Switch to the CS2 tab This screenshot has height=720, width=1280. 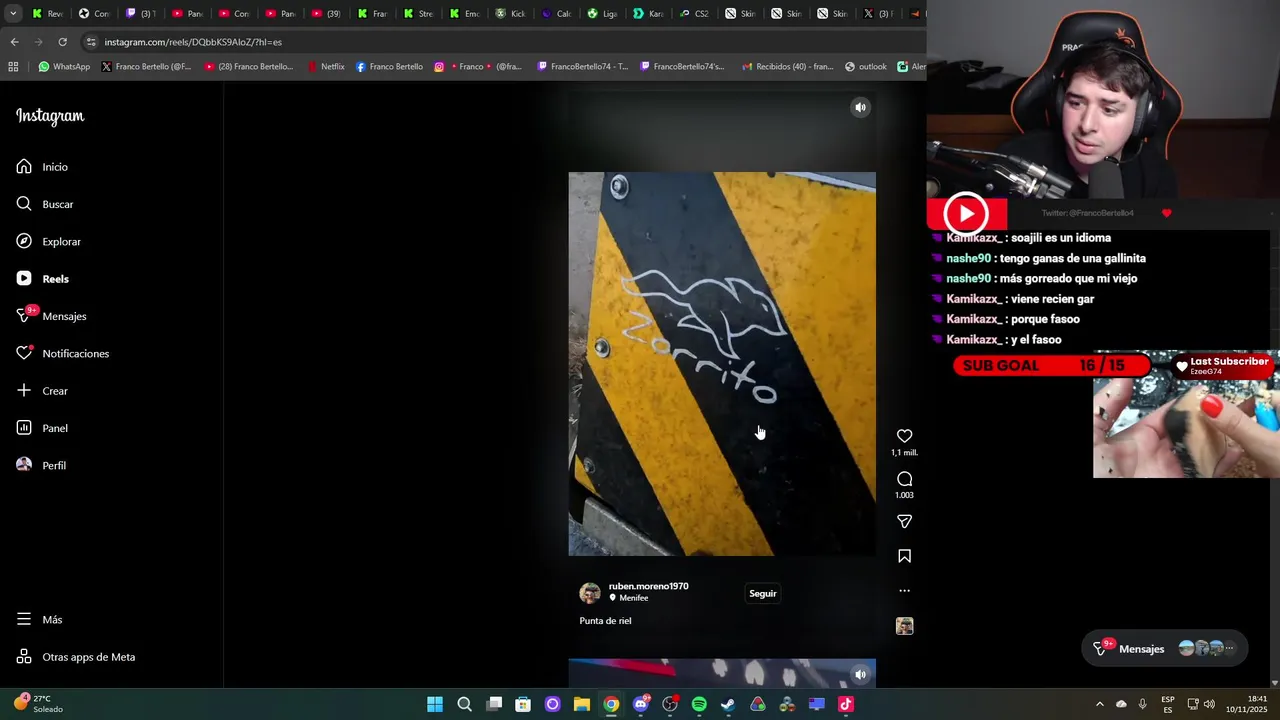coord(693,13)
